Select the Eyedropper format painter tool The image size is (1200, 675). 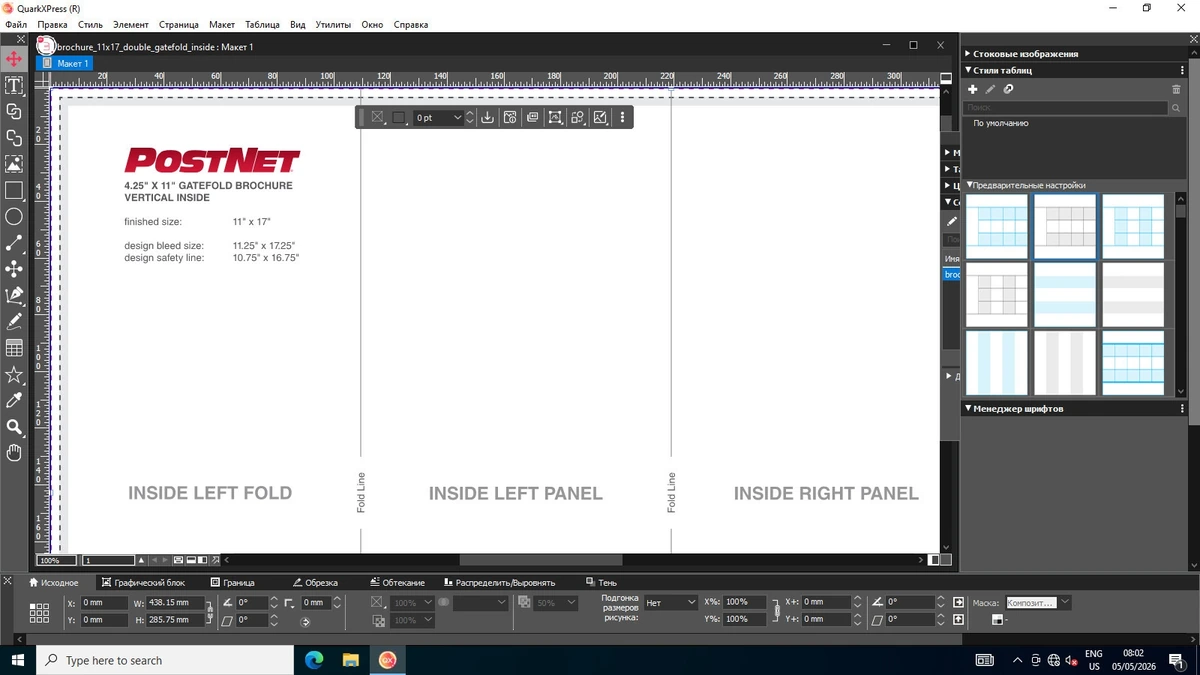14,400
